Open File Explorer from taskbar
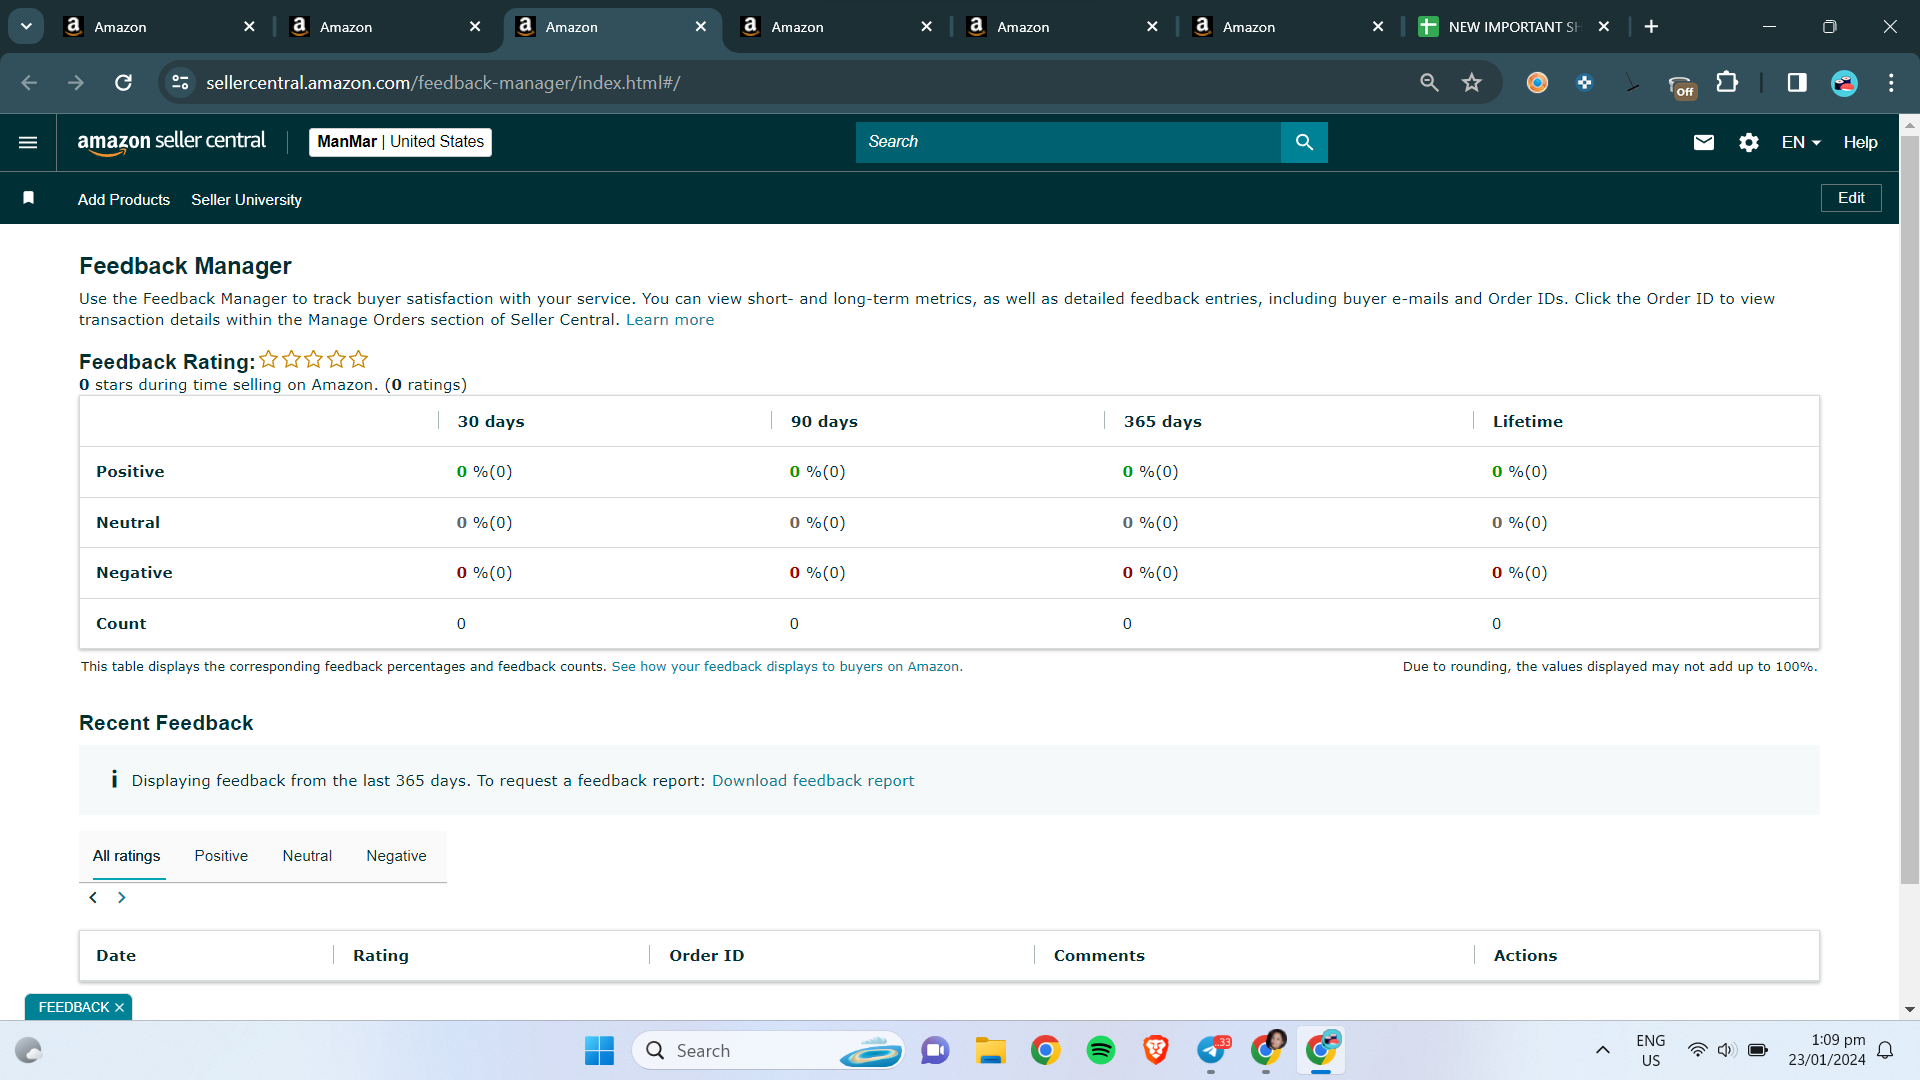This screenshot has height=1080, width=1920. 991,1050
